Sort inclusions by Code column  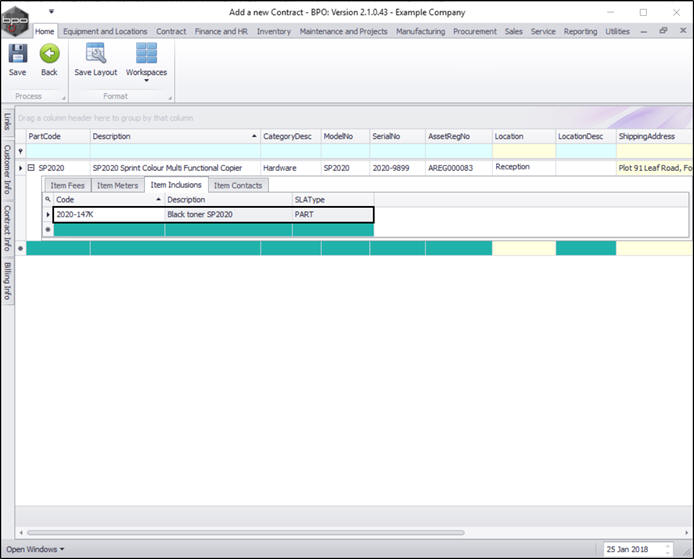point(109,200)
